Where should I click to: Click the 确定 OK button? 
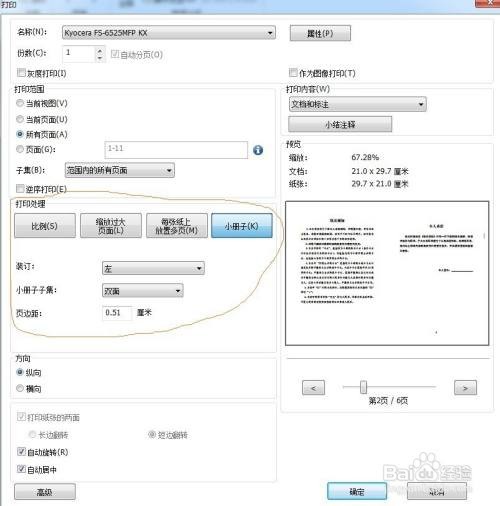tap(357, 491)
